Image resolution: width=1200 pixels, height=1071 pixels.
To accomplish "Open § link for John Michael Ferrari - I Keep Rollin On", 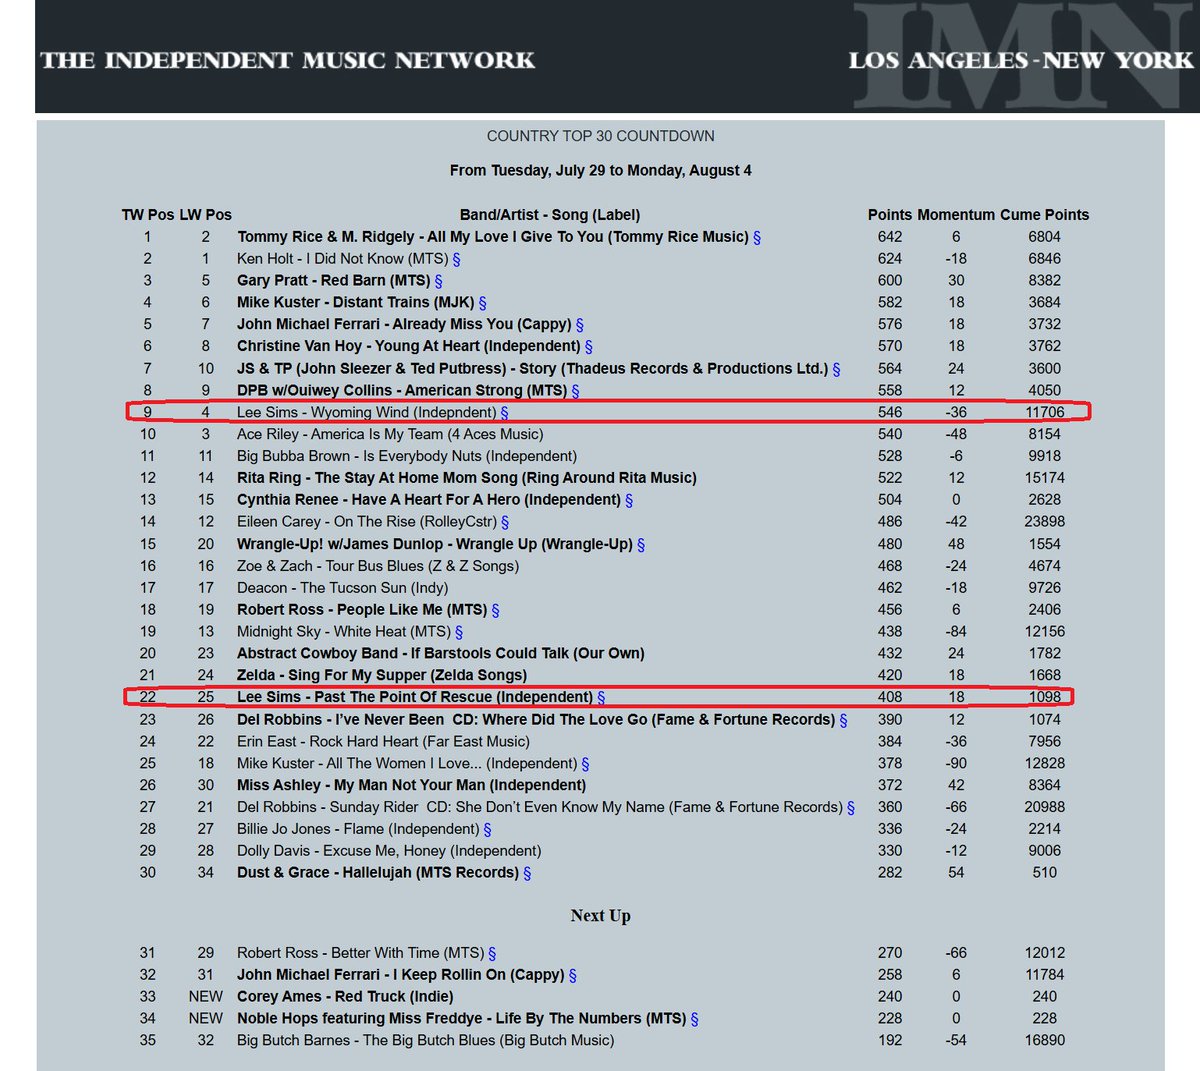I will (573, 975).
